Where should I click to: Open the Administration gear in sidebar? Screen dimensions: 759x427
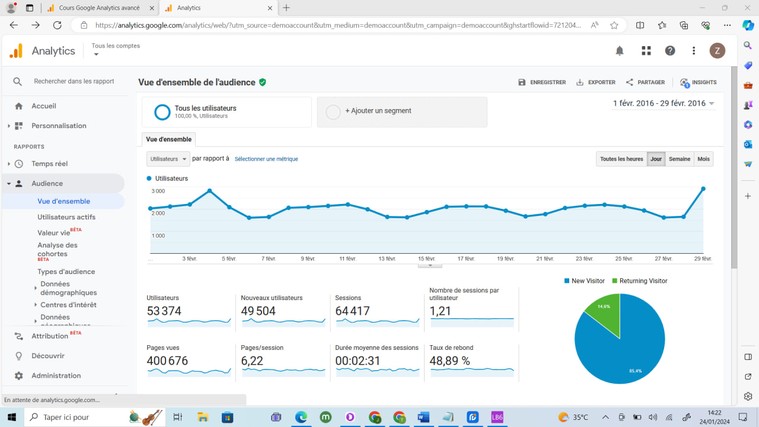pyautogui.click(x=18, y=376)
